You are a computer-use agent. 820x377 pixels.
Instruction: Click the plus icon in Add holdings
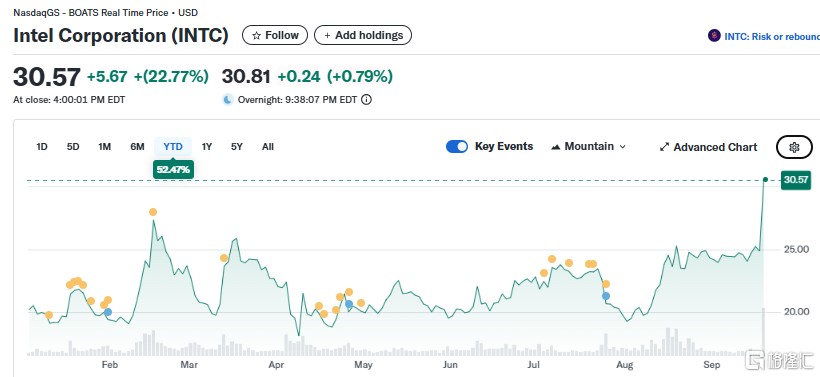(x=327, y=36)
